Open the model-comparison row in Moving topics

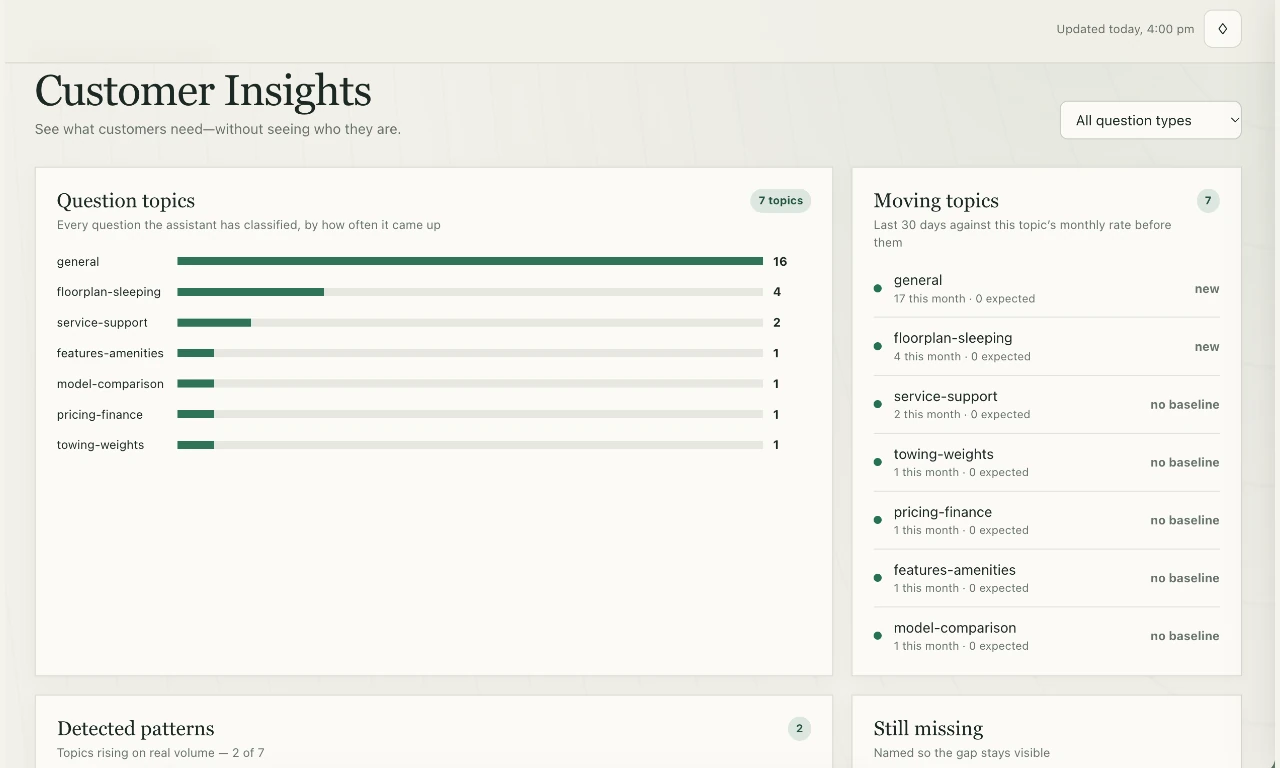(1047, 637)
